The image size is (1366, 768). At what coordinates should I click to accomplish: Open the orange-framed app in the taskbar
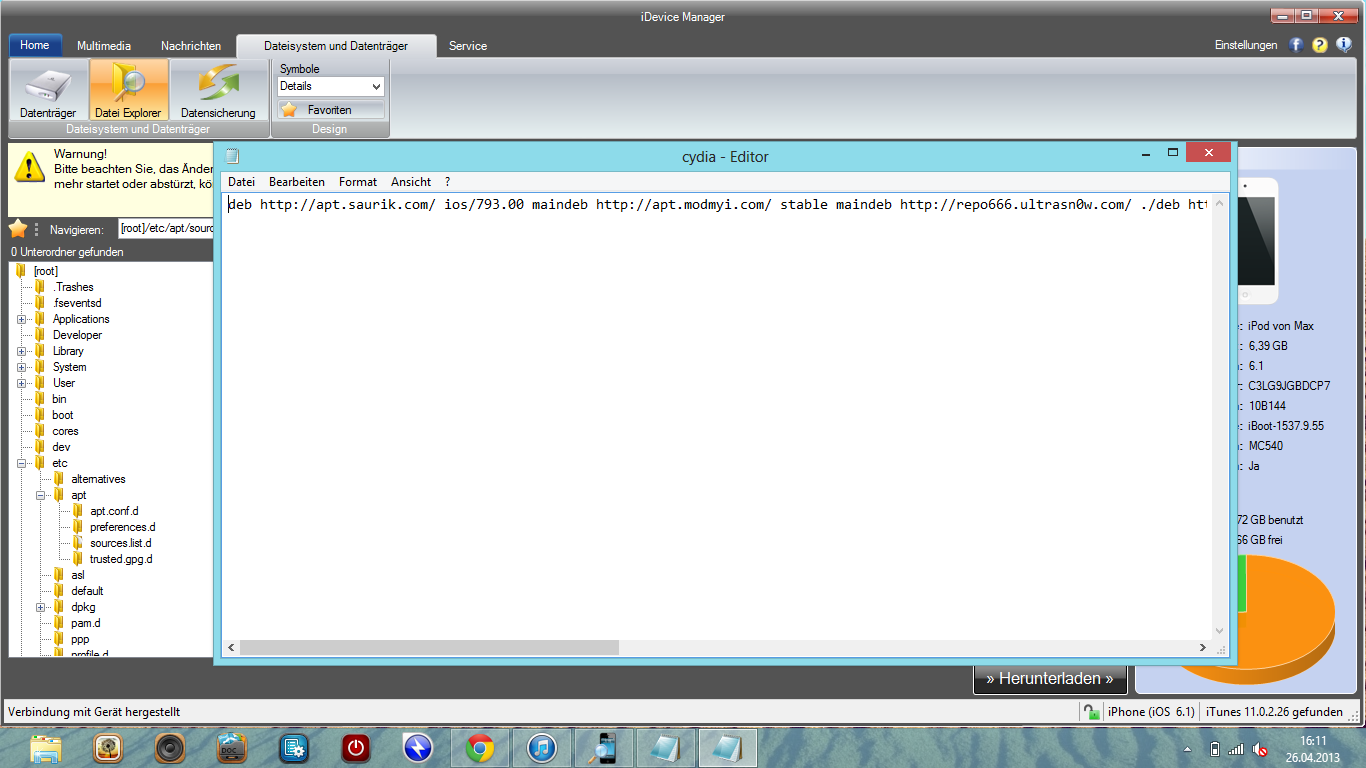click(107, 748)
